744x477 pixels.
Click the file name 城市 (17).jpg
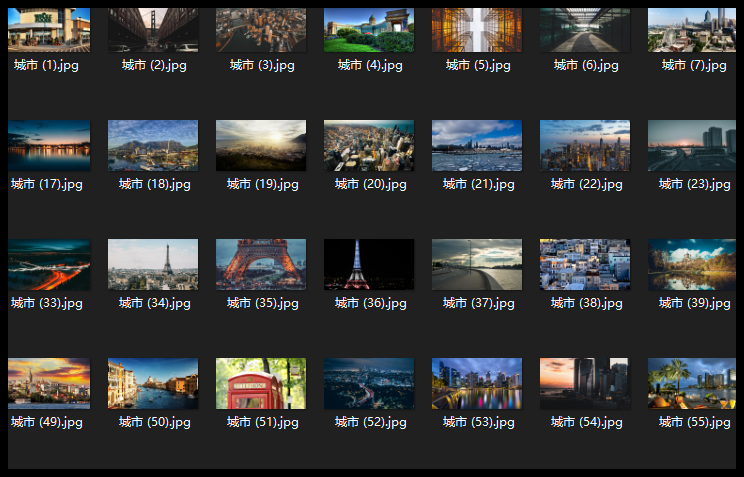click(x=46, y=184)
